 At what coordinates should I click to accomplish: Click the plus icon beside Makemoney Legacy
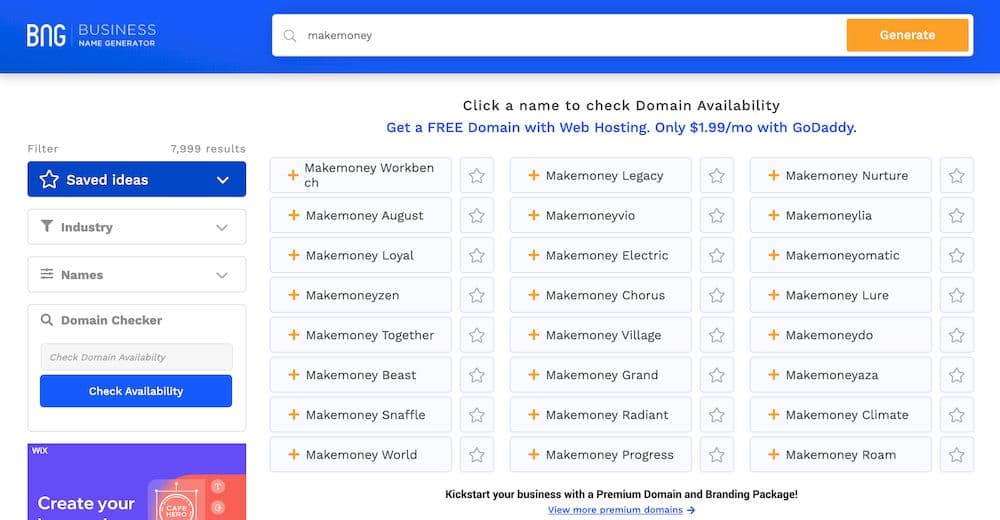pos(534,175)
